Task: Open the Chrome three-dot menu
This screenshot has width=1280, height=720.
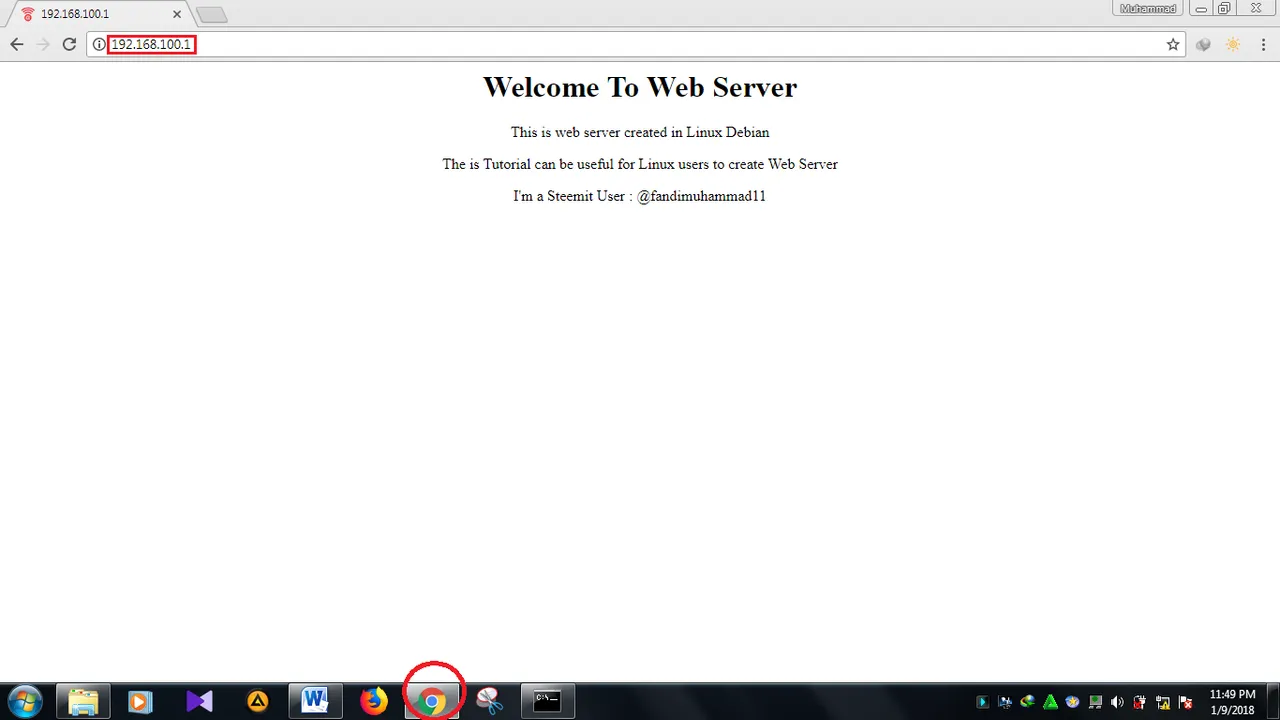Action: [1265, 44]
